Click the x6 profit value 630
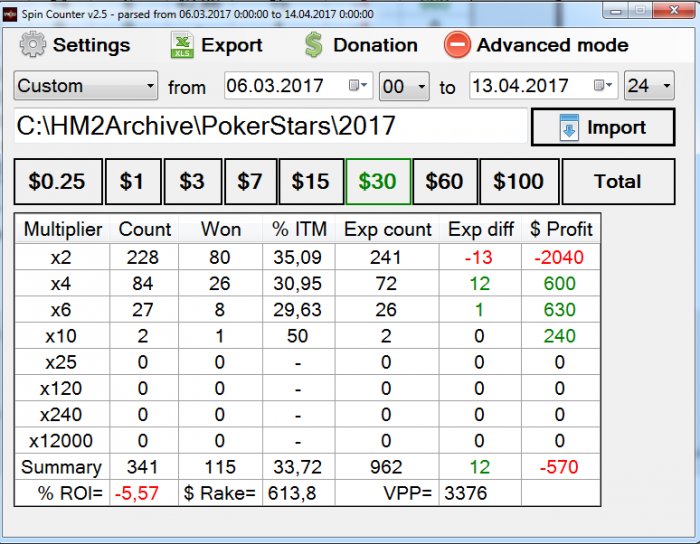This screenshot has height=544, width=700. [x=559, y=310]
